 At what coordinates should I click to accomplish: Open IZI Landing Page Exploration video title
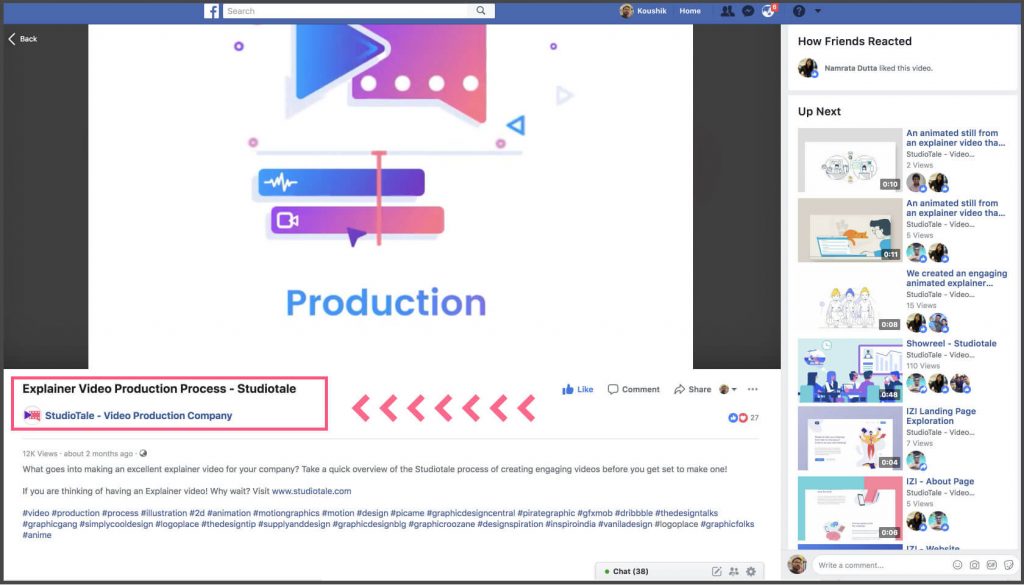pyautogui.click(x=941, y=416)
